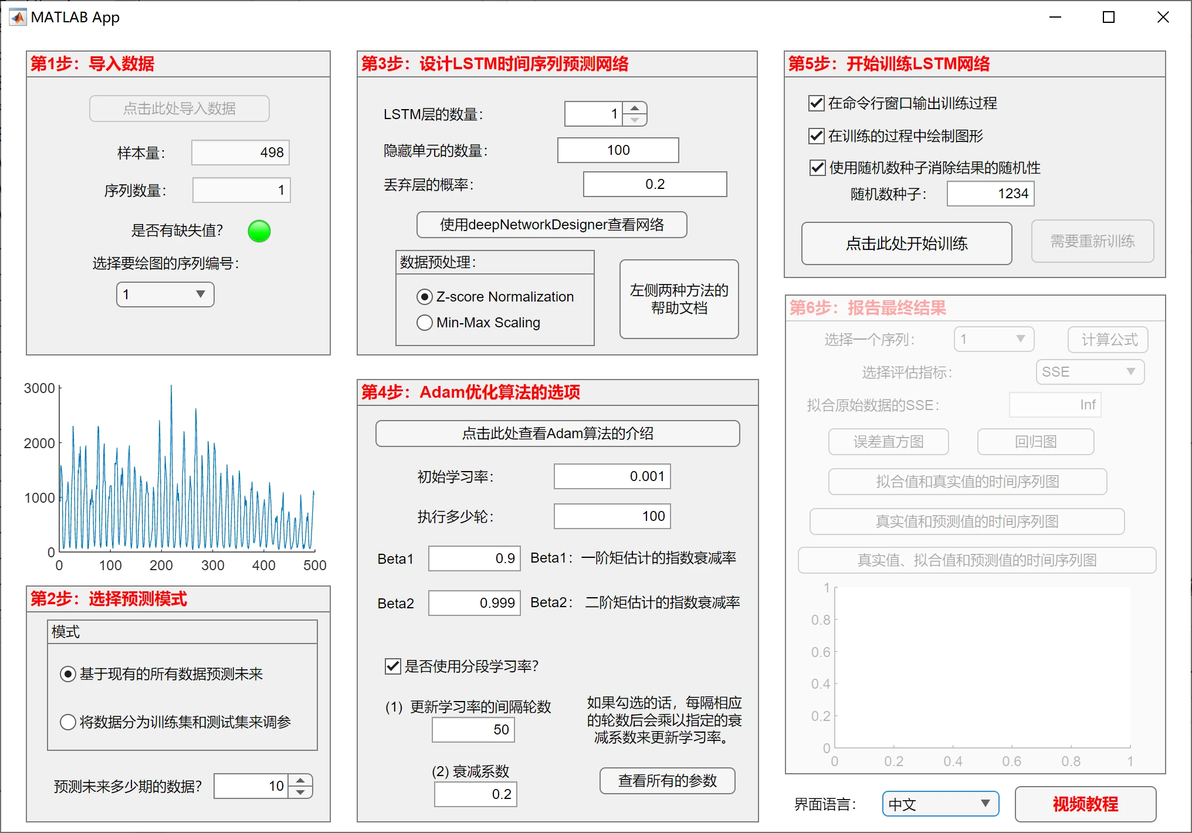1192x833 pixels.
Task: Click the 更新学习率的间隔轮数 field showing 50
Action: pos(474,730)
